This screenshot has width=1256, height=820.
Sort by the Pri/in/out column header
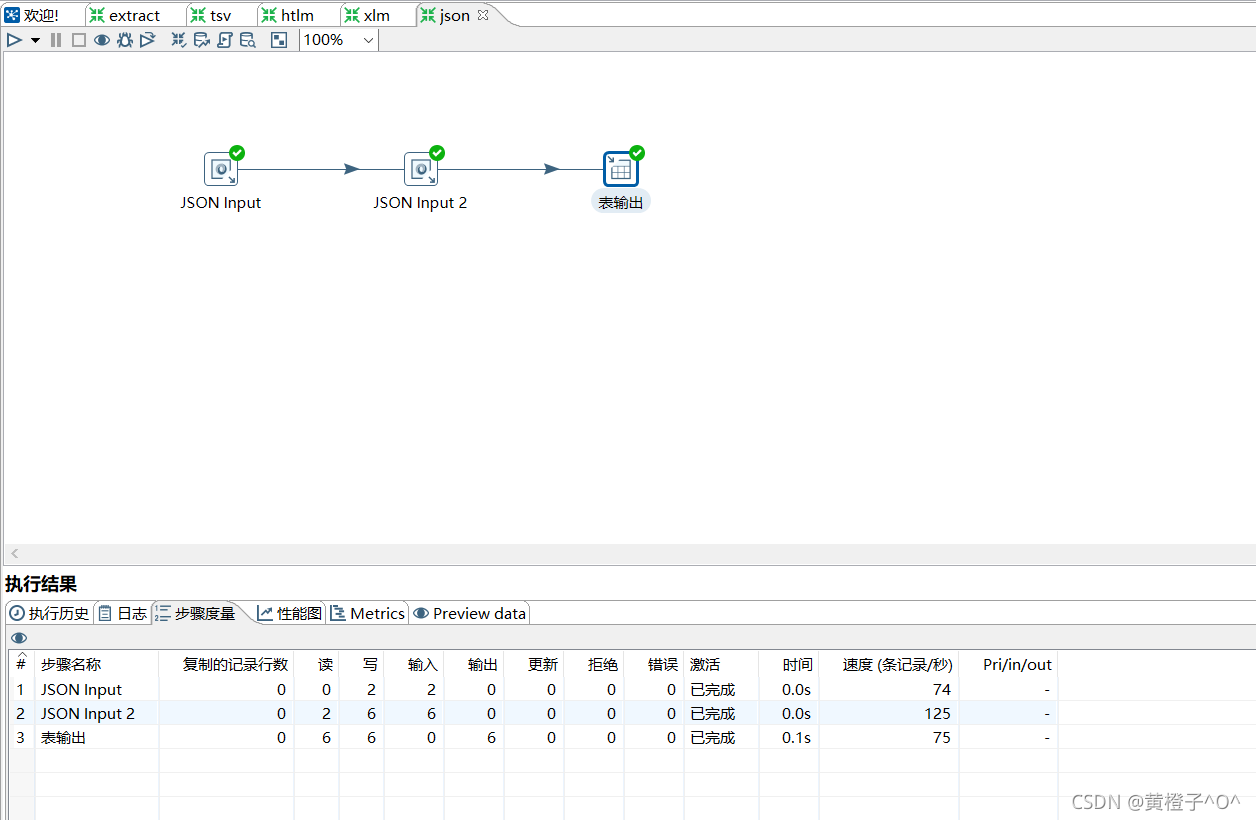pos(1008,664)
